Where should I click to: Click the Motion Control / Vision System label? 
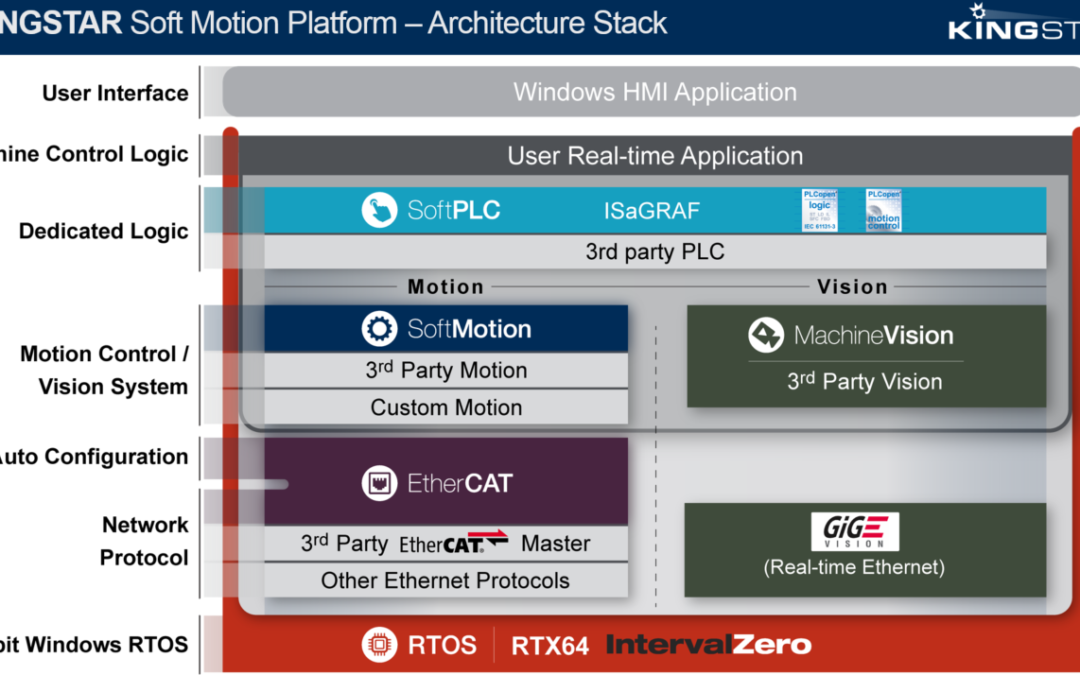click(x=104, y=370)
